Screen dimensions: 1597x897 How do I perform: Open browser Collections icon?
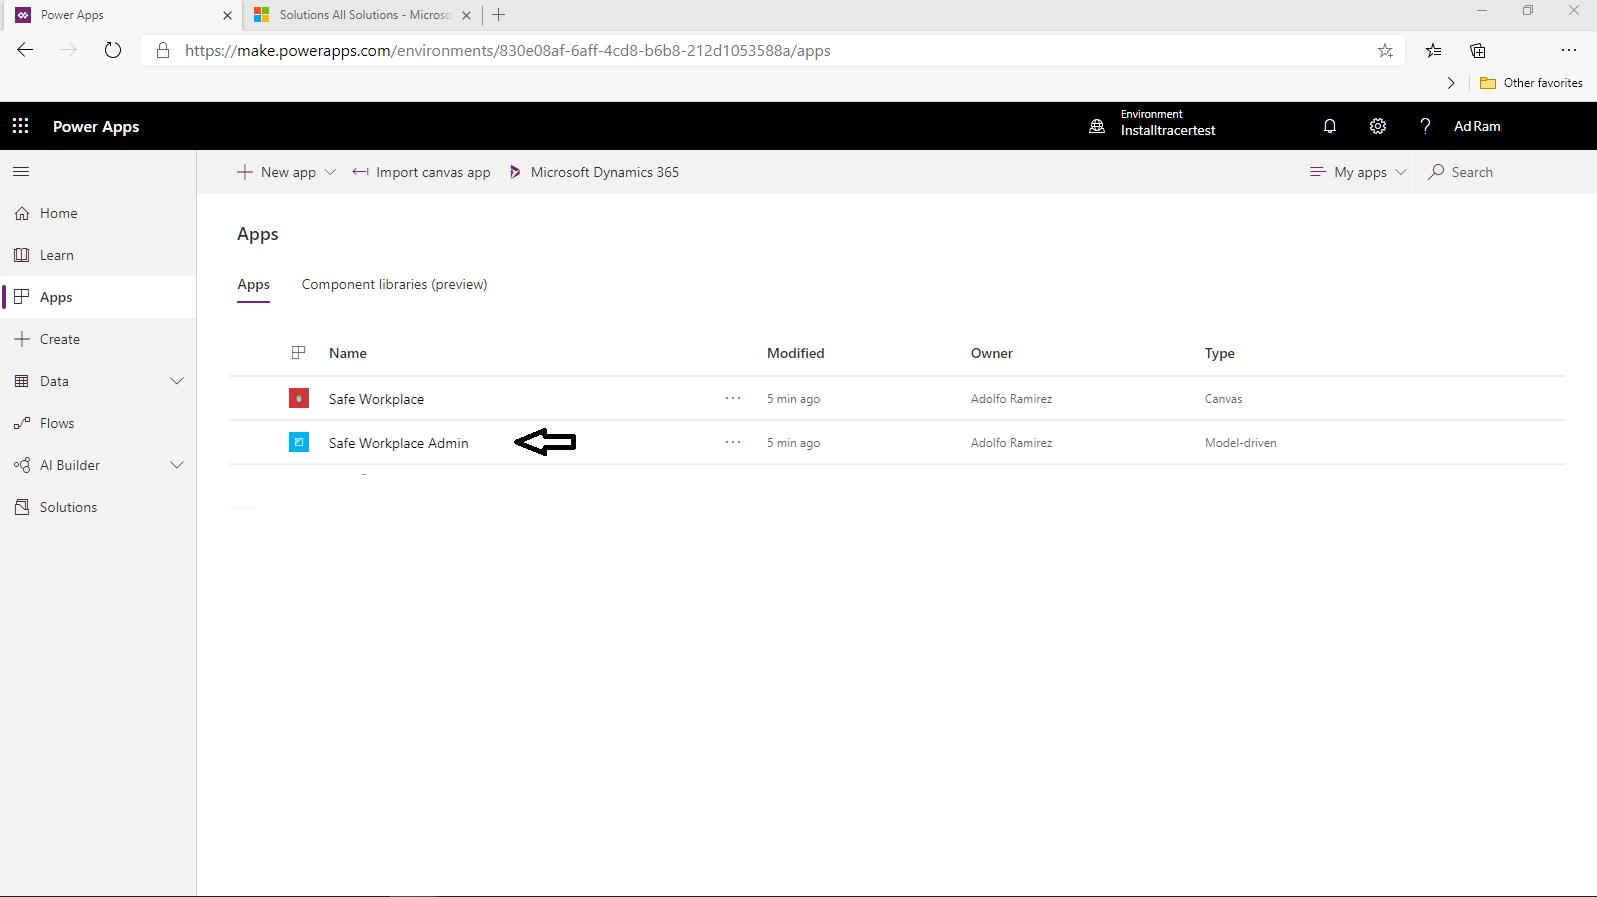pos(1478,50)
